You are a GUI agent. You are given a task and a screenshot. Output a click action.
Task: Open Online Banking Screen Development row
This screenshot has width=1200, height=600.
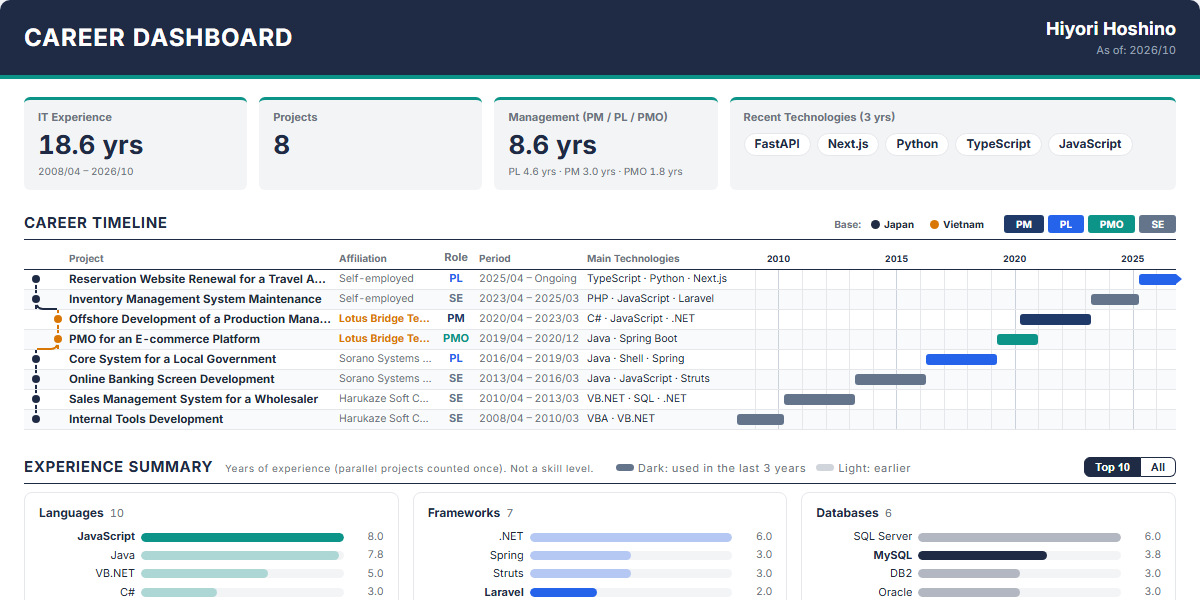pos(600,379)
